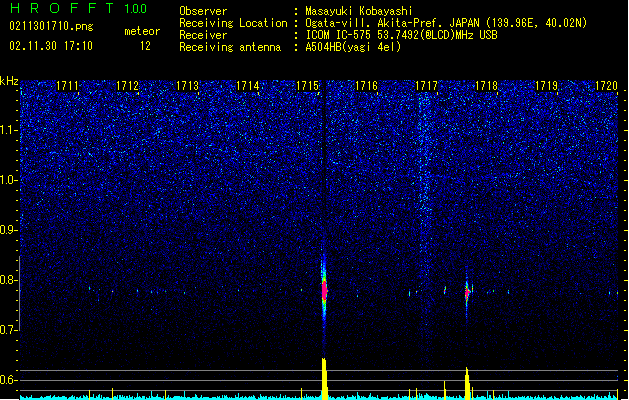The height and width of the screenshot is (400, 629).
Task: Click the large red meteor echo after 1715
Action: pos(325,291)
